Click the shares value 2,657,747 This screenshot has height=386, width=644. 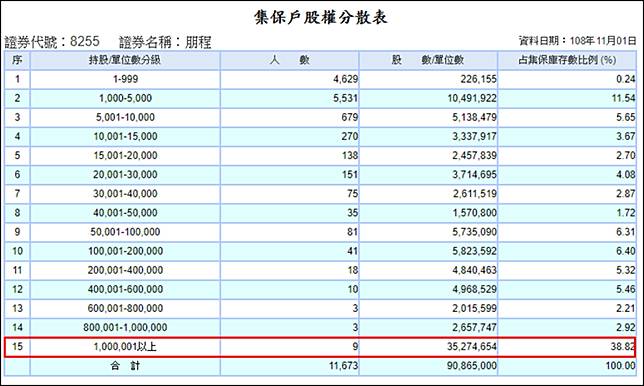(x=474, y=327)
